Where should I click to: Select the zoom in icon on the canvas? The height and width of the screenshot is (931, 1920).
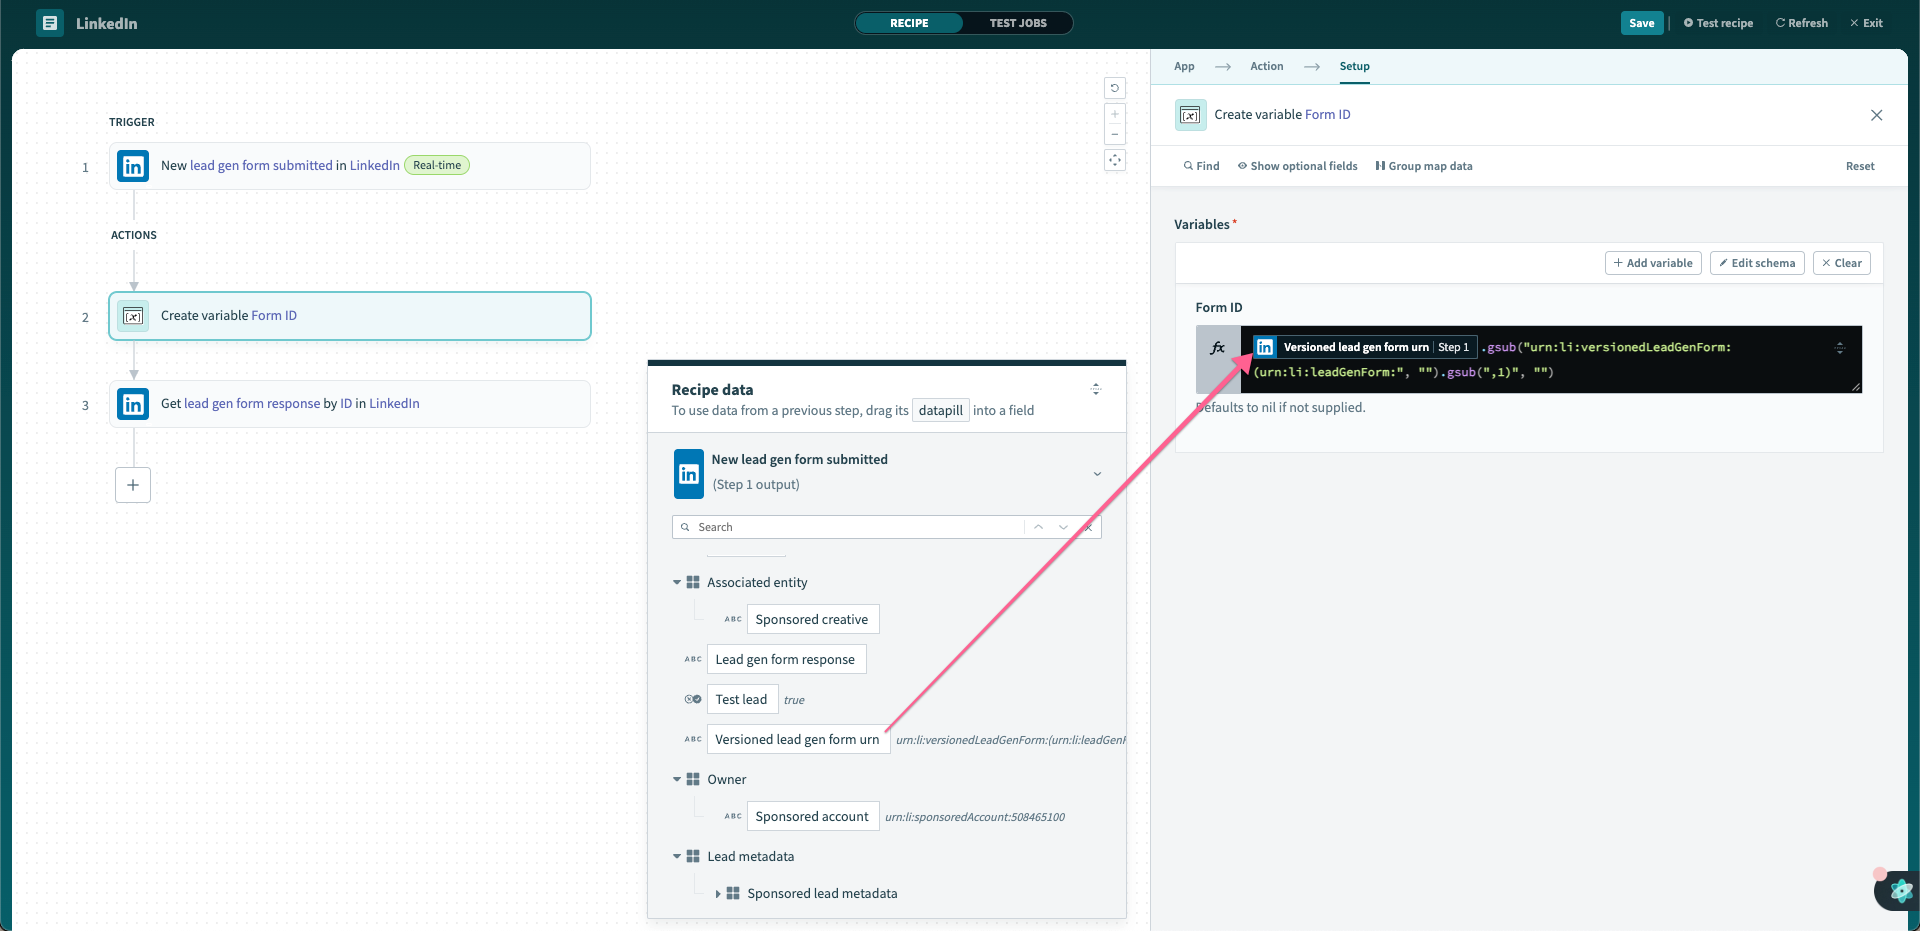pyautogui.click(x=1116, y=114)
